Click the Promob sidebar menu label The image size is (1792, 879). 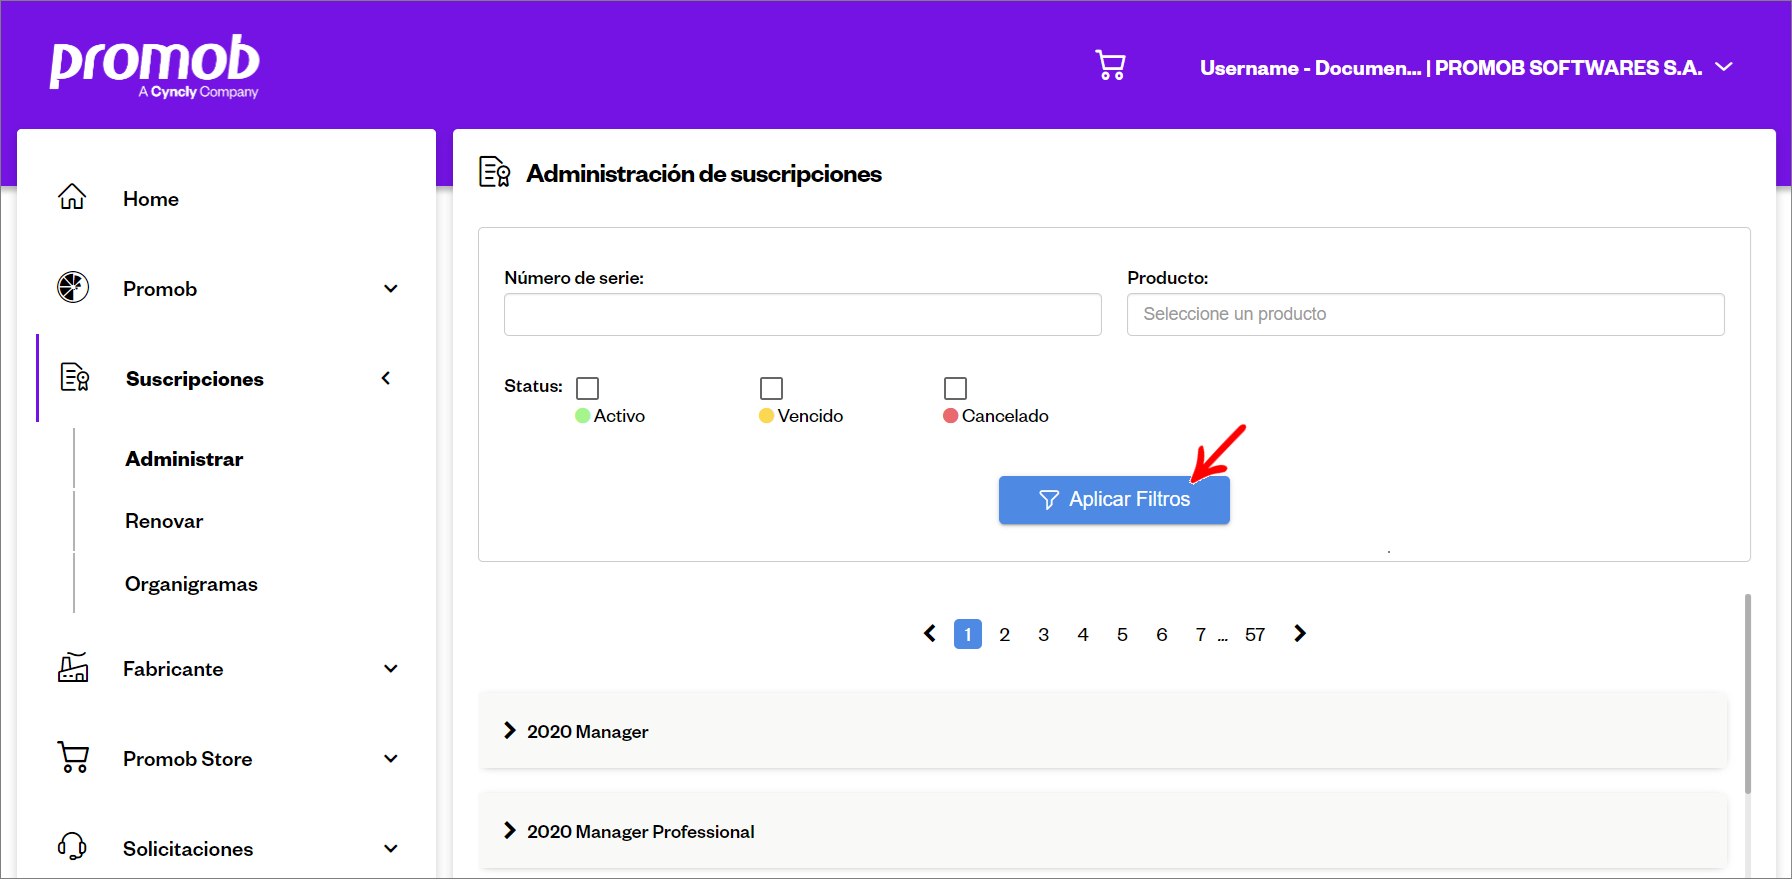[x=160, y=289]
